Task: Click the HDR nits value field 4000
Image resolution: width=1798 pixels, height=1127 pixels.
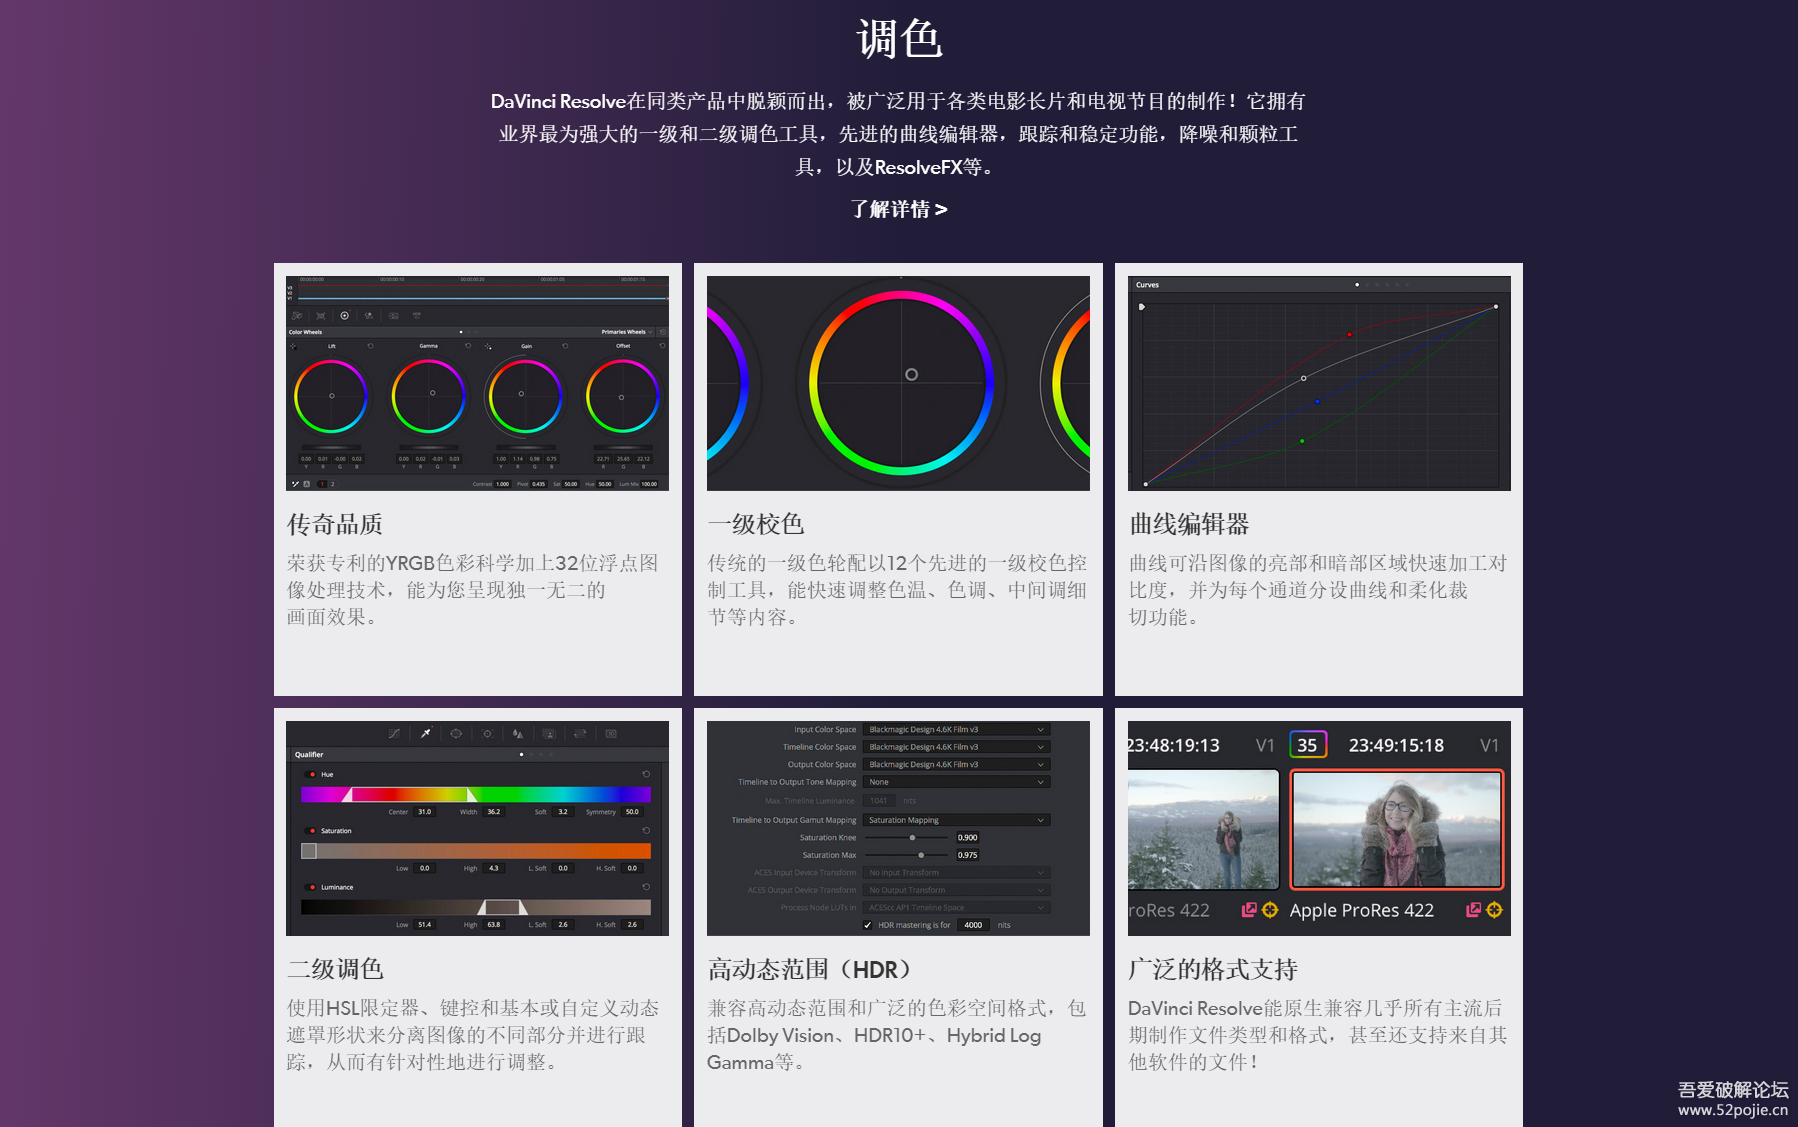Action: pos(973,925)
